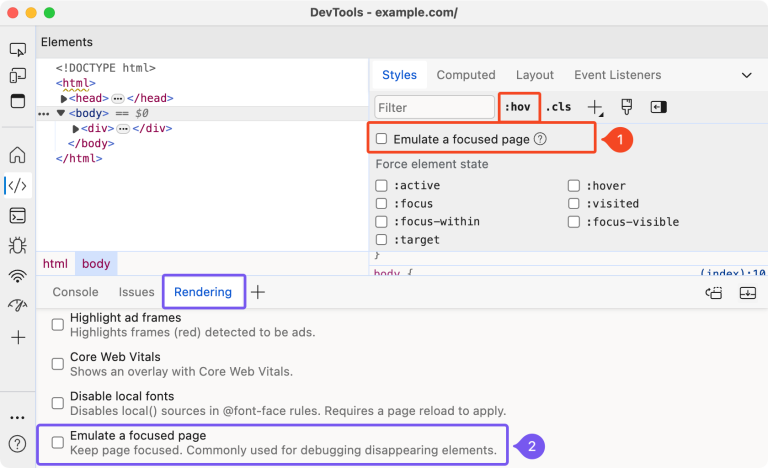Click the html breadcrumb item
This screenshot has width=768, height=468.
(x=55, y=264)
